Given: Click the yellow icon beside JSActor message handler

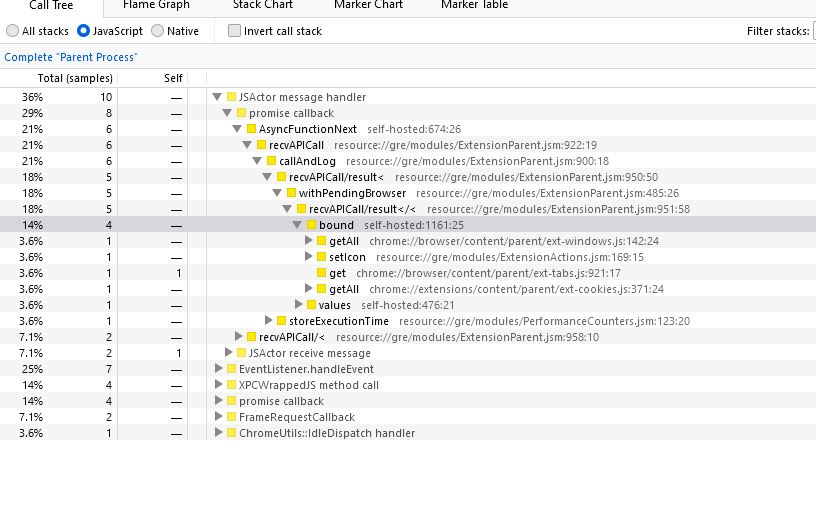Looking at the screenshot, I should tap(232, 97).
